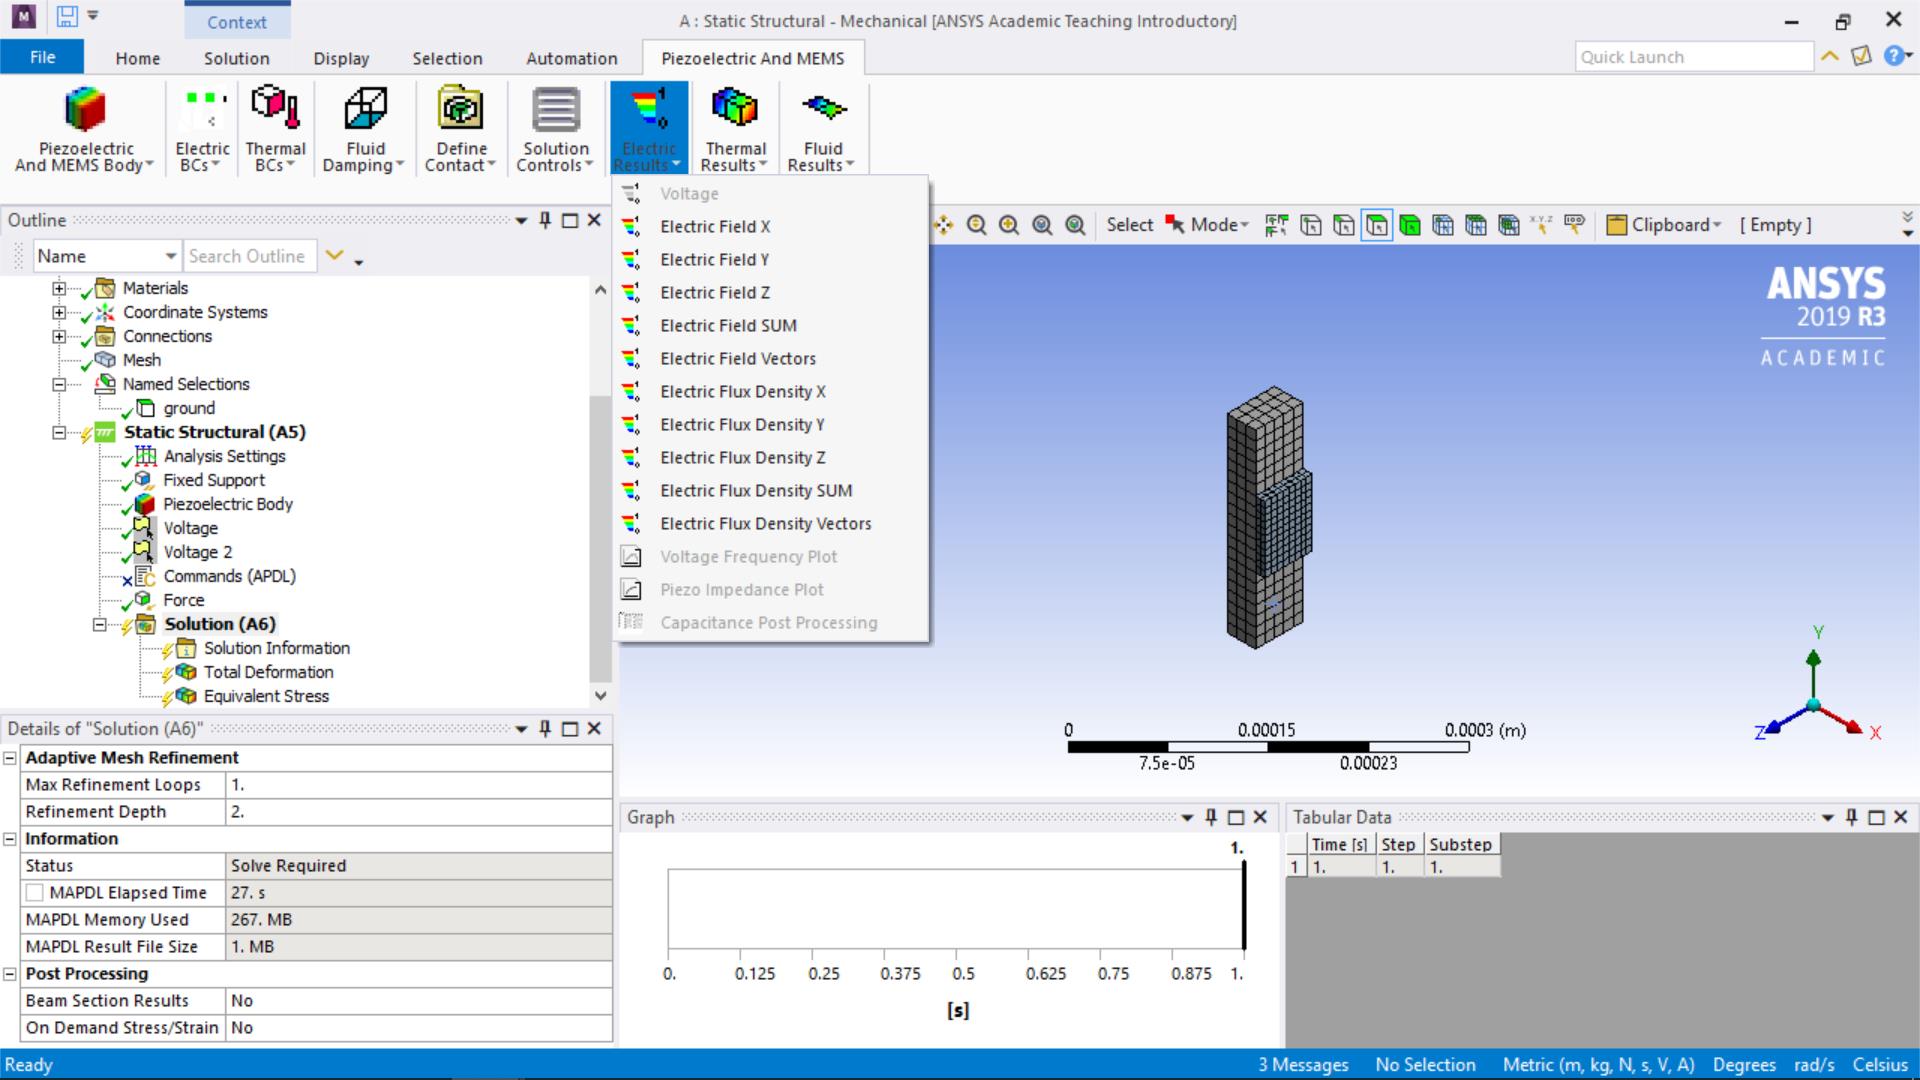Open the File menu

pos(42,57)
